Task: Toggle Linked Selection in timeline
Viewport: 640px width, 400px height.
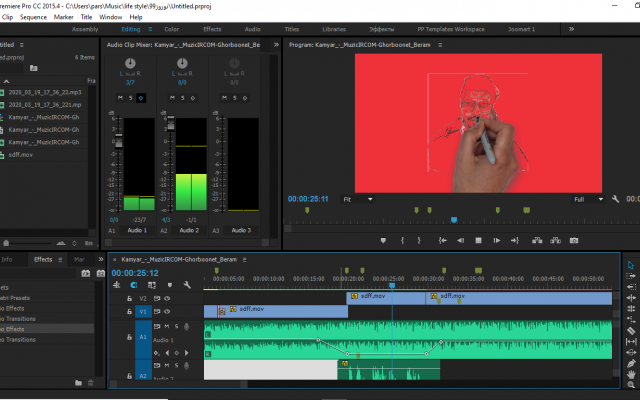Action: [152, 285]
